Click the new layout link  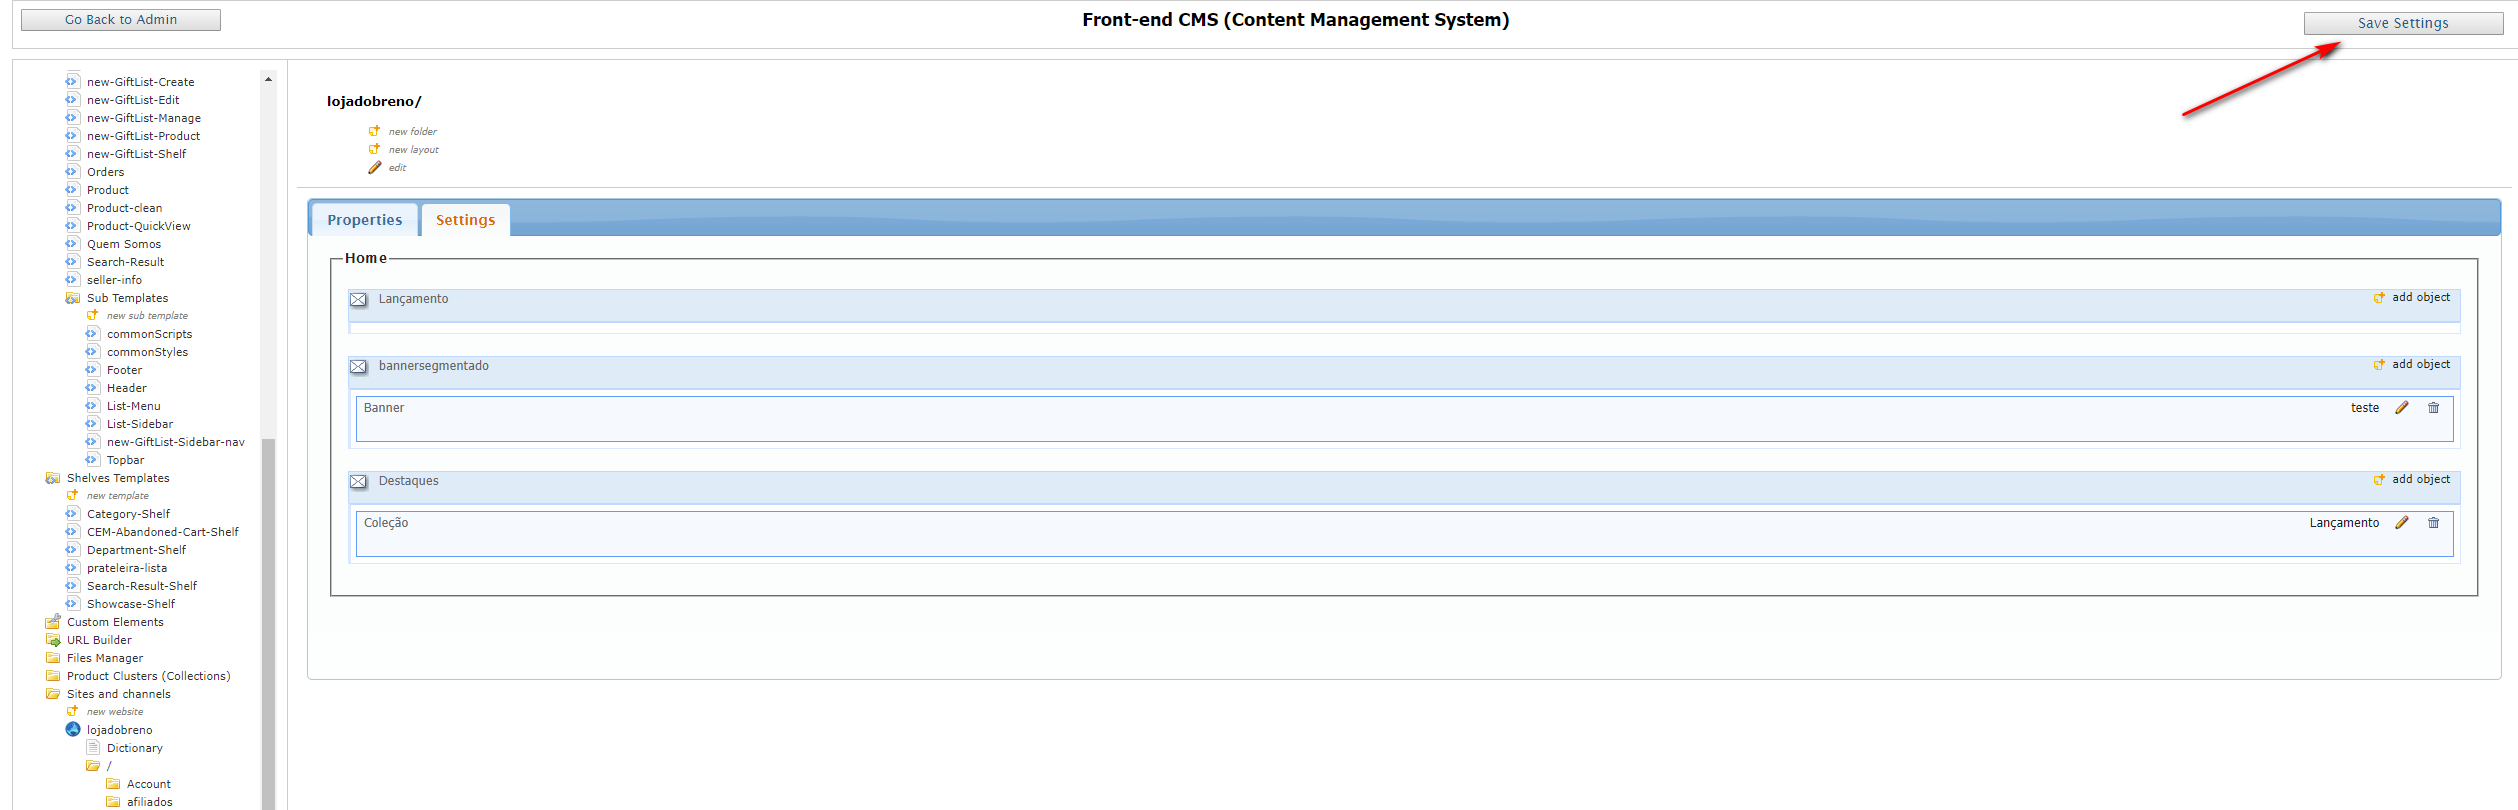pyautogui.click(x=413, y=150)
